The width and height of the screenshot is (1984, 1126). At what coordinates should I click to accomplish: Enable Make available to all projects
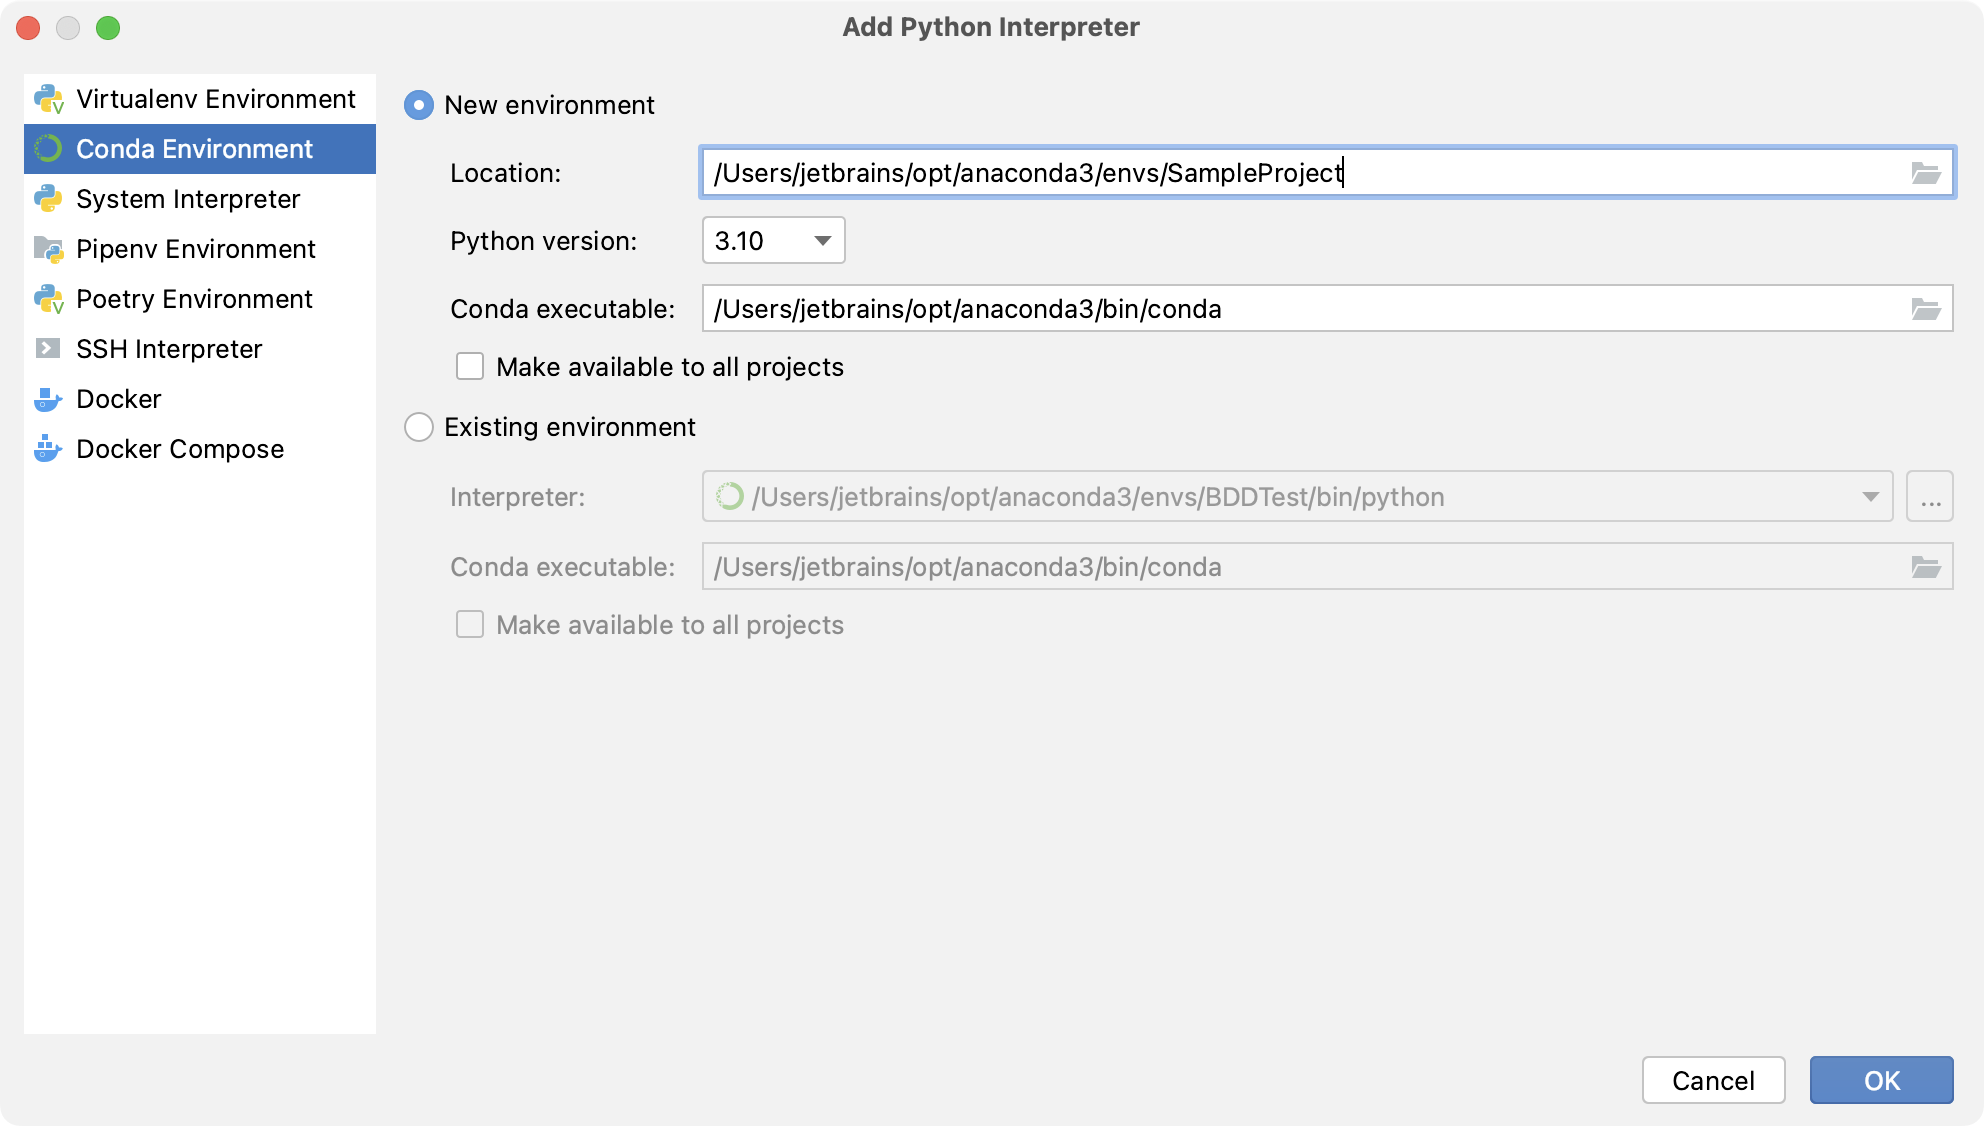coord(470,367)
